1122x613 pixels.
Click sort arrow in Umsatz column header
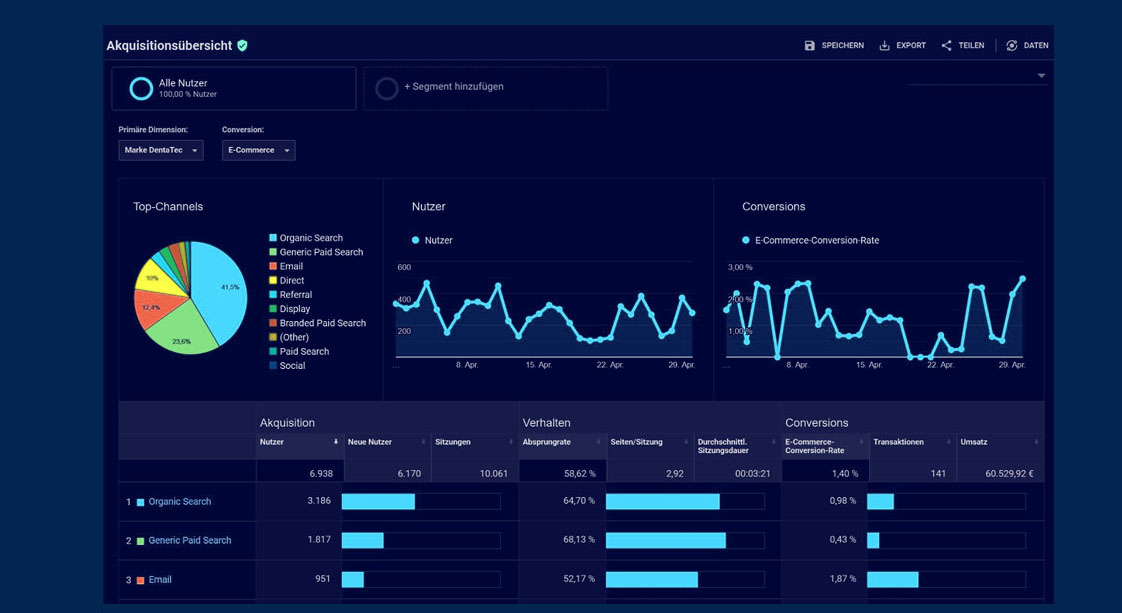[1036, 442]
